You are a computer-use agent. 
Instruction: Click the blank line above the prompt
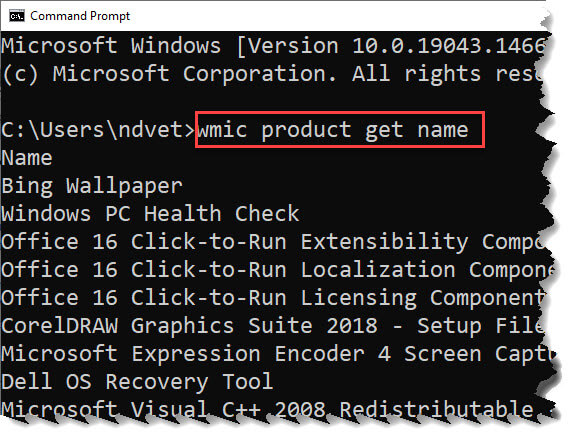point(272,102)
